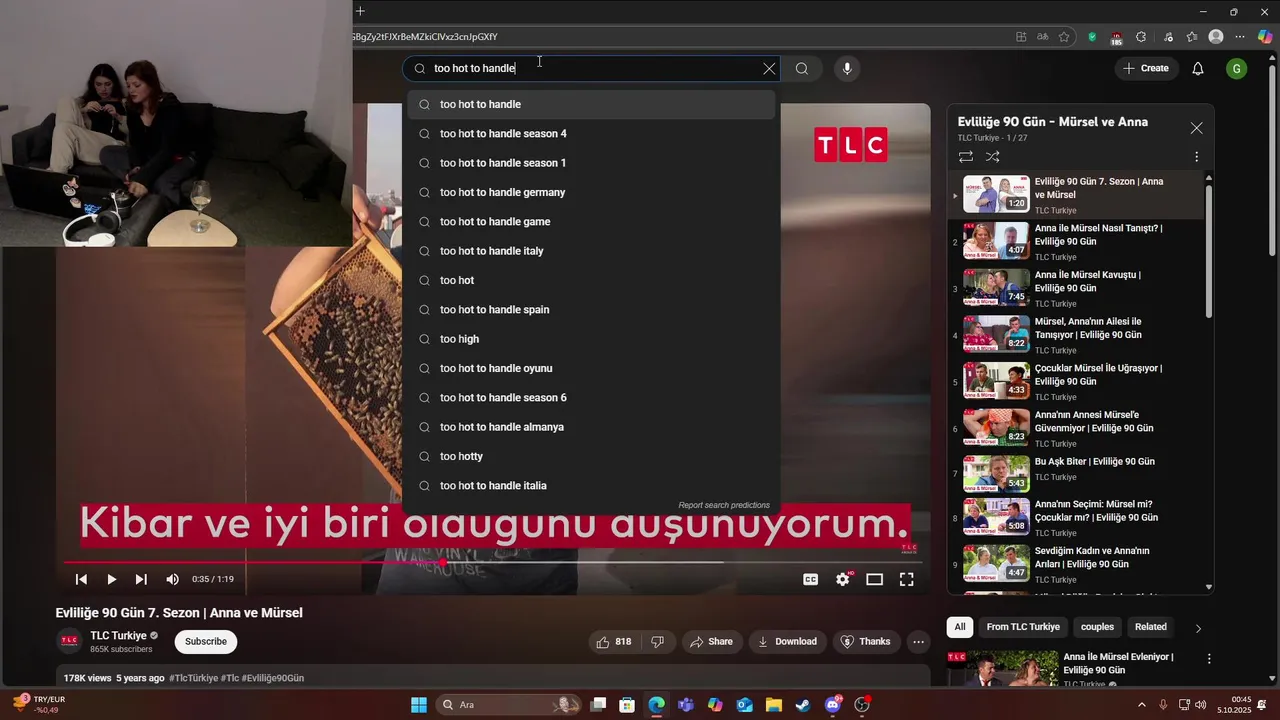1280x720 pixels.
Task: Open playlist three-dot options menu
Action: [x=1196, y=157]
